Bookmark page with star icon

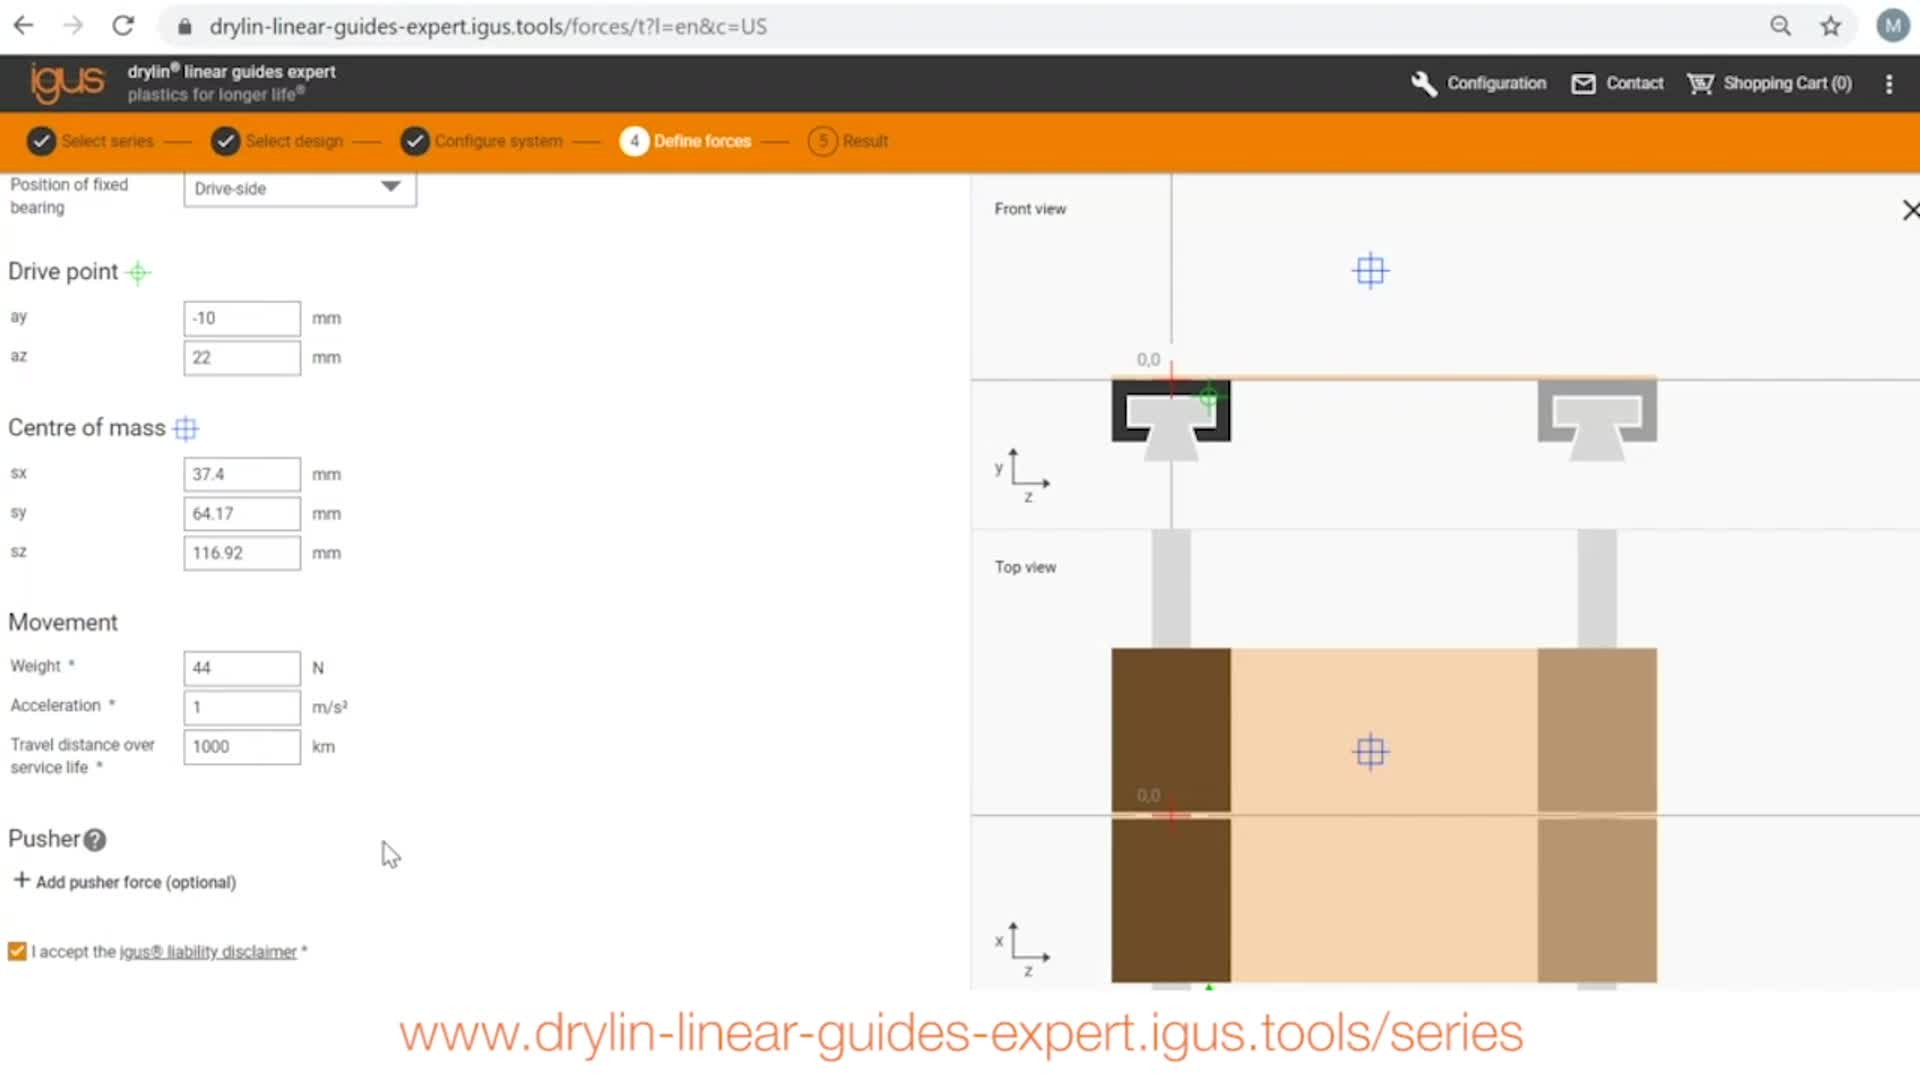pyautogui.click(x=1830, y=26)
